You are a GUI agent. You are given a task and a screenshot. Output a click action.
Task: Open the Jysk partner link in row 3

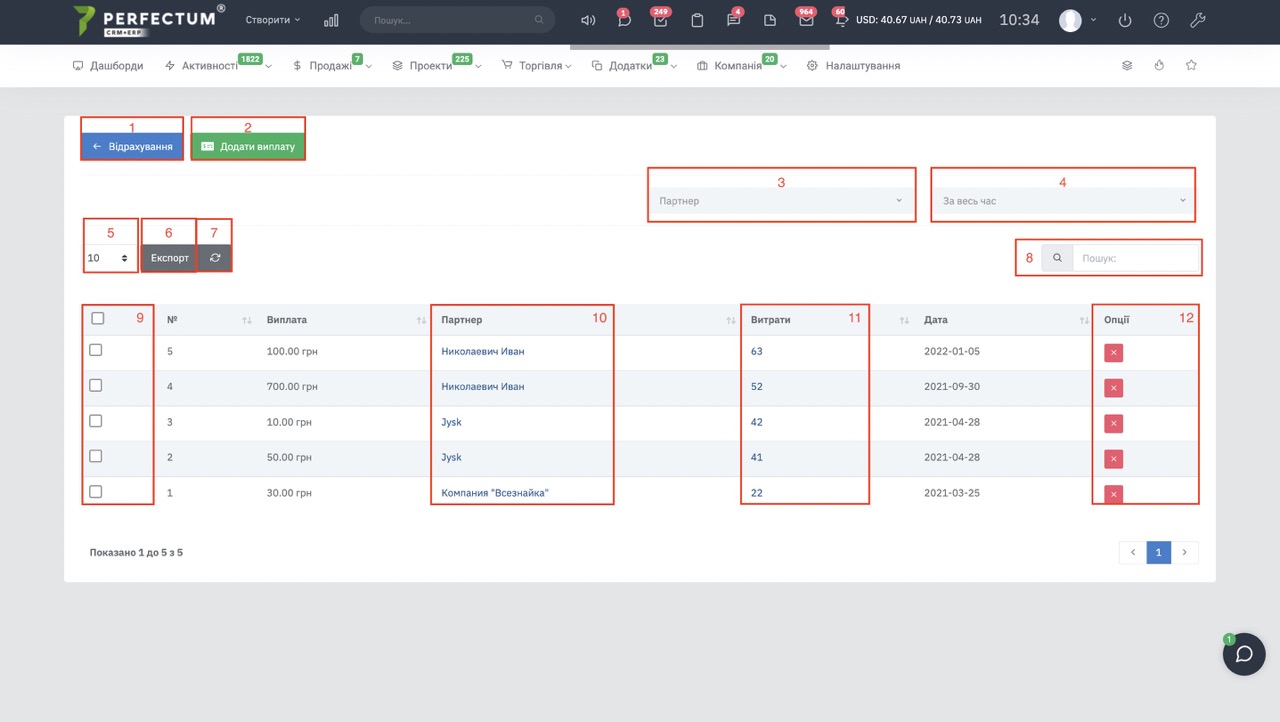[451, 422]
